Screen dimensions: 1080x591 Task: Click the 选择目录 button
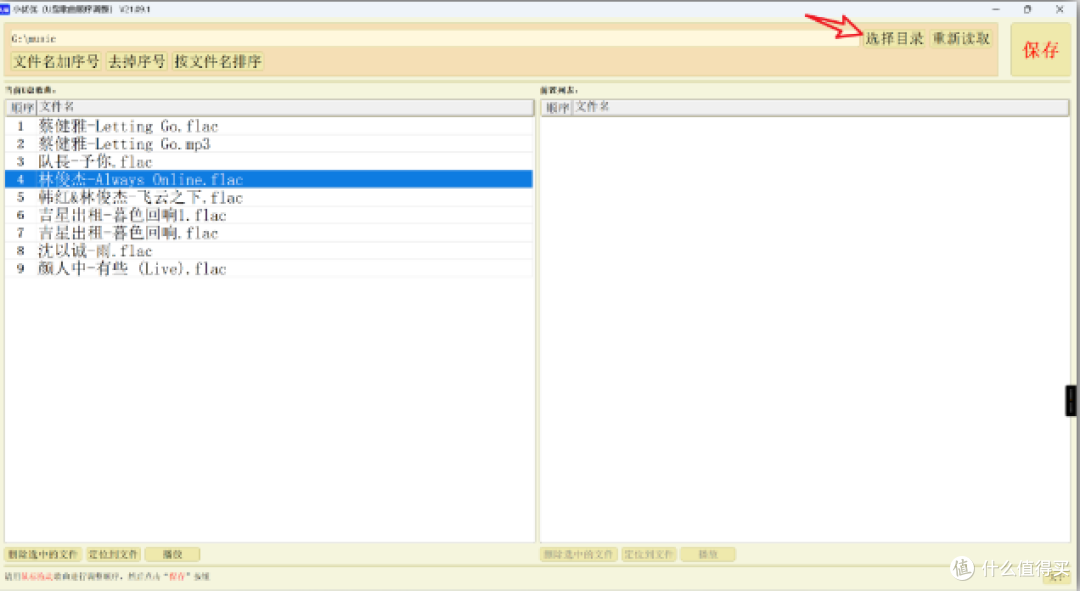coord(894,39)
